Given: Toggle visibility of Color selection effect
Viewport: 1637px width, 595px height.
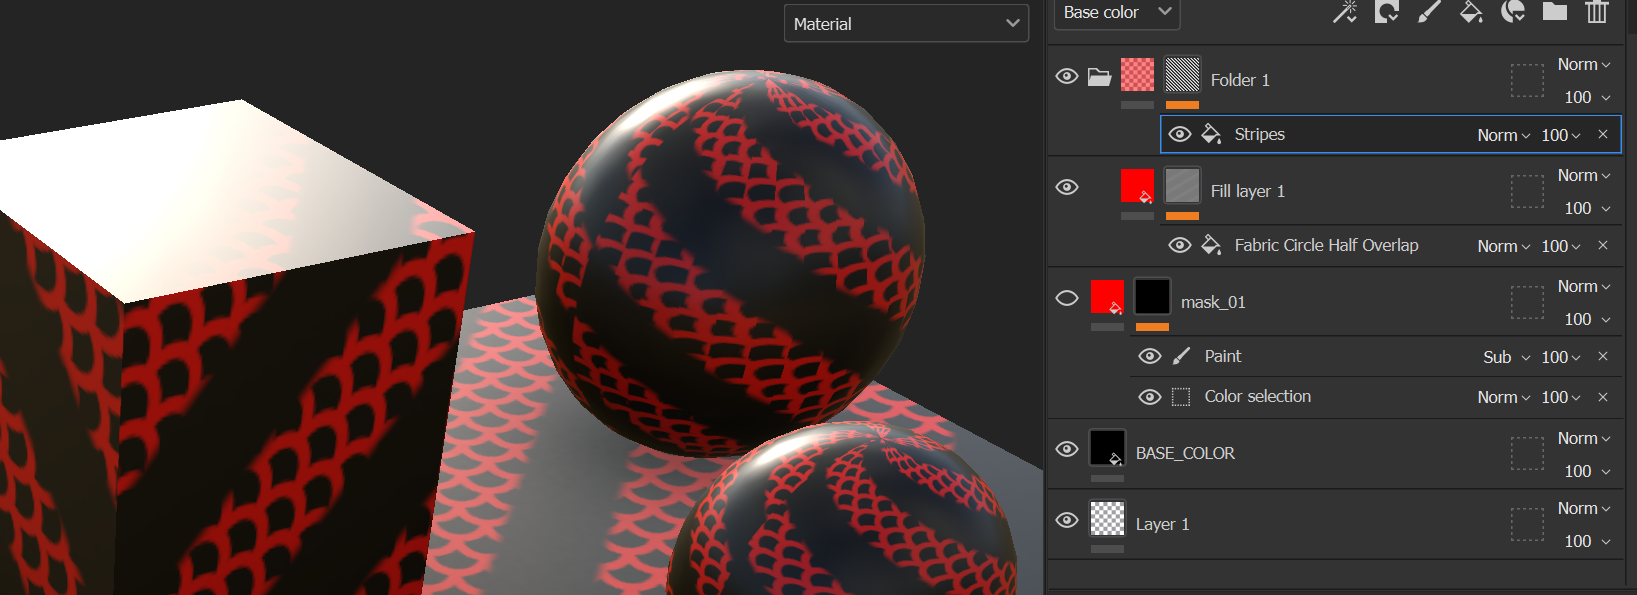Looking at the screenshot, I should pos(1150,397).
